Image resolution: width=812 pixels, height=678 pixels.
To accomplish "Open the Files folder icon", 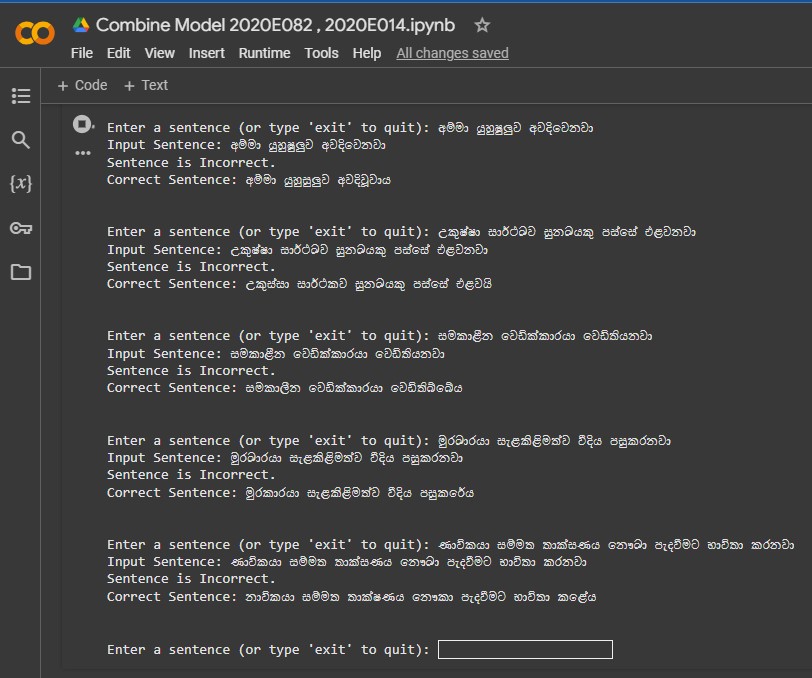I will (20, 272).
